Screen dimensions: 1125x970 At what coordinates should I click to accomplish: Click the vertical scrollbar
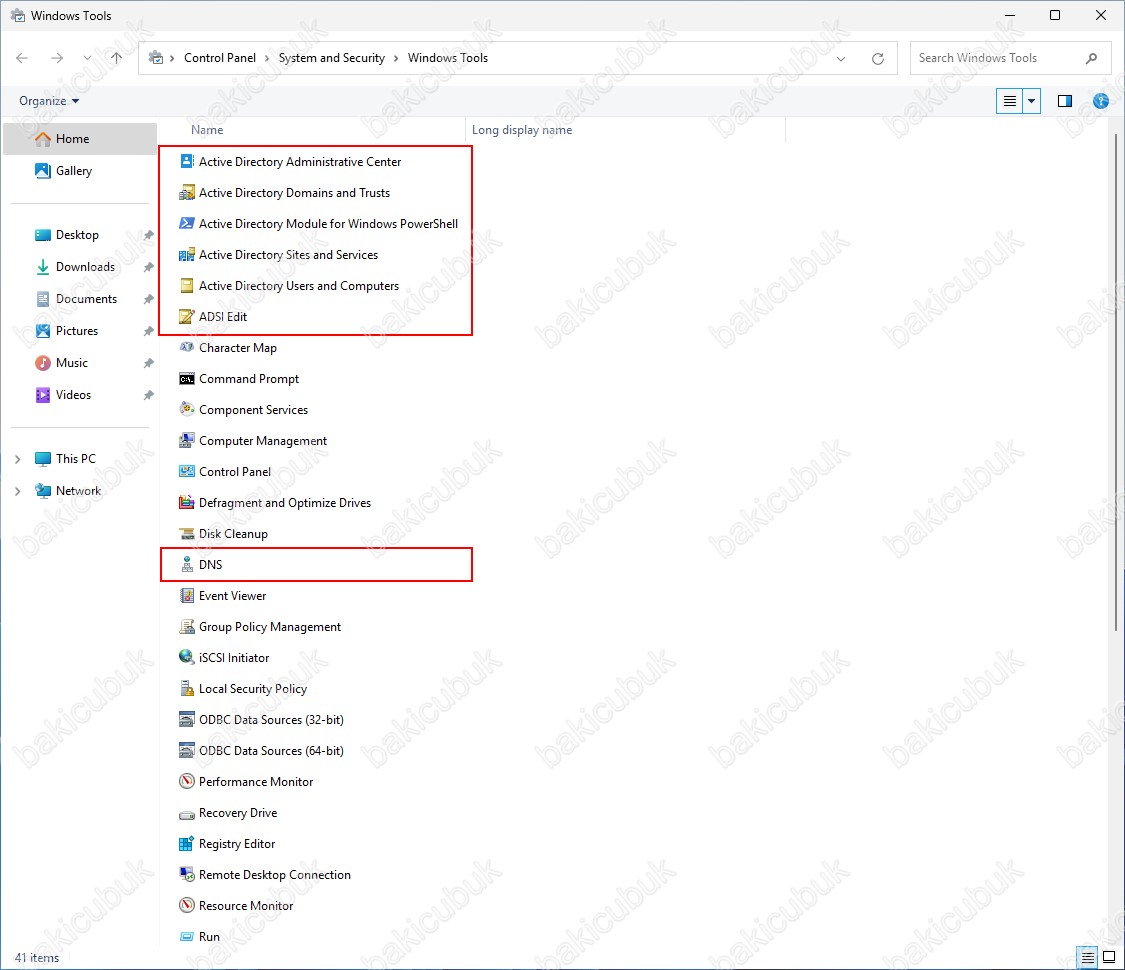(x=1117, y=380)
